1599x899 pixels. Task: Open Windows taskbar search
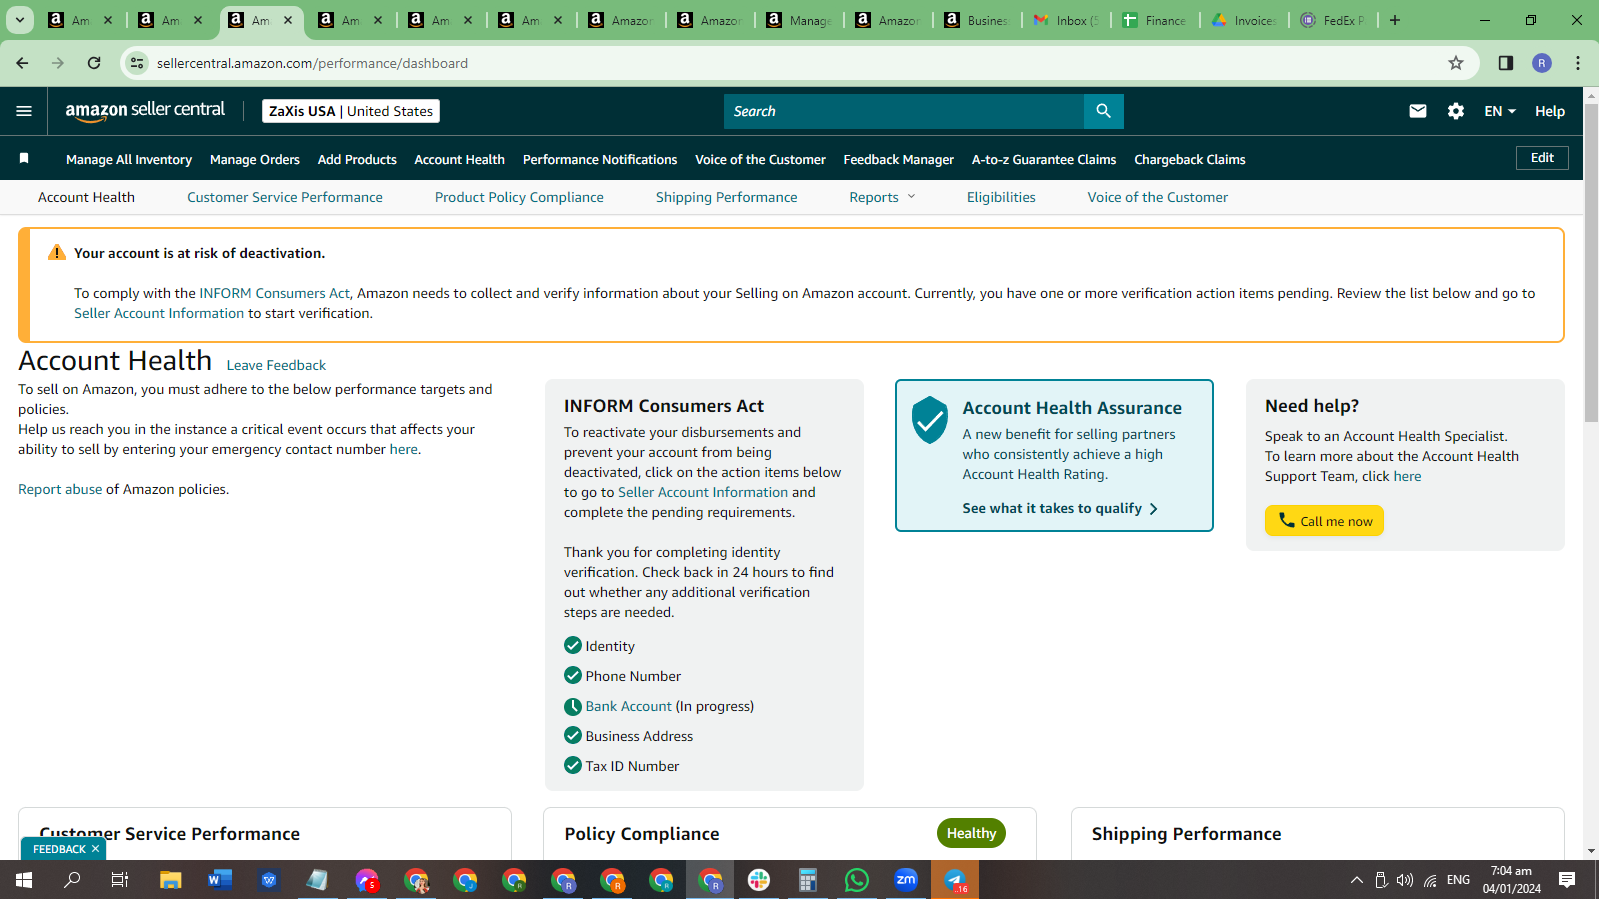click(x=72, y=880)
